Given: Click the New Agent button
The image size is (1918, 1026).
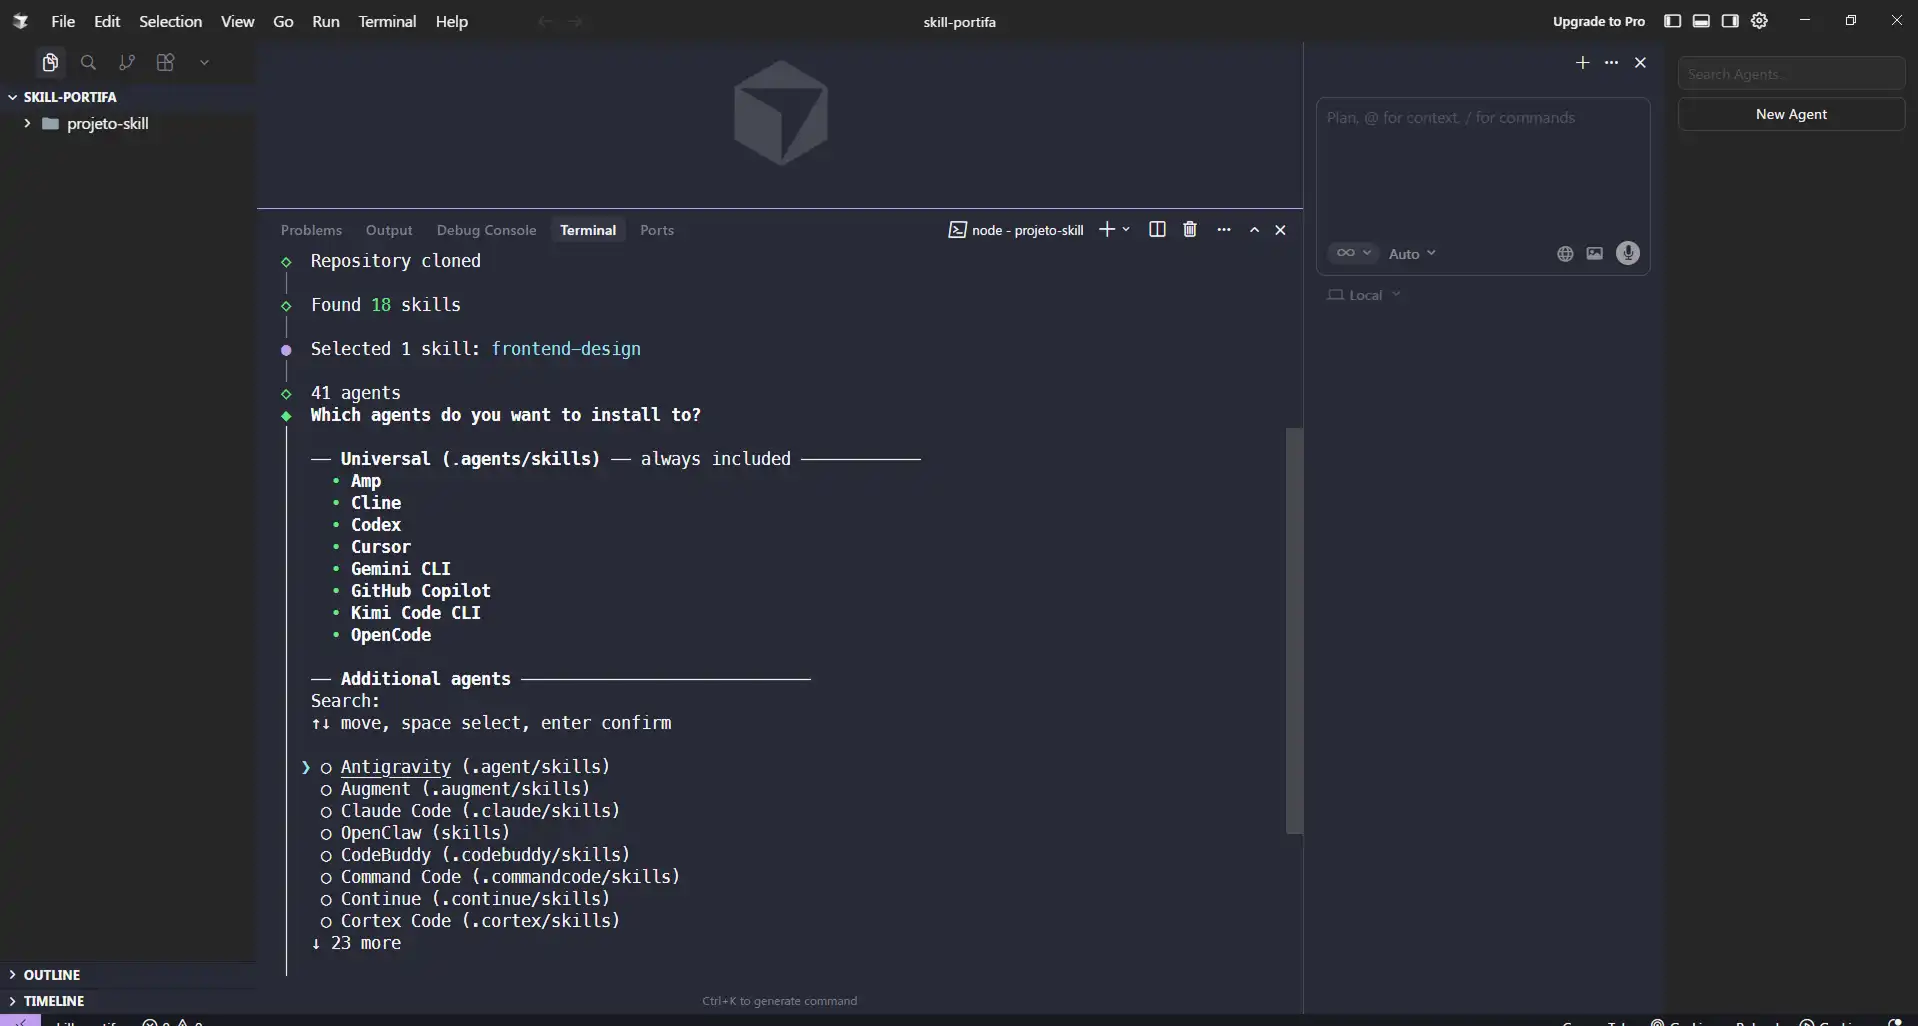Looking at the screenshot, I should pos(1790,114).
